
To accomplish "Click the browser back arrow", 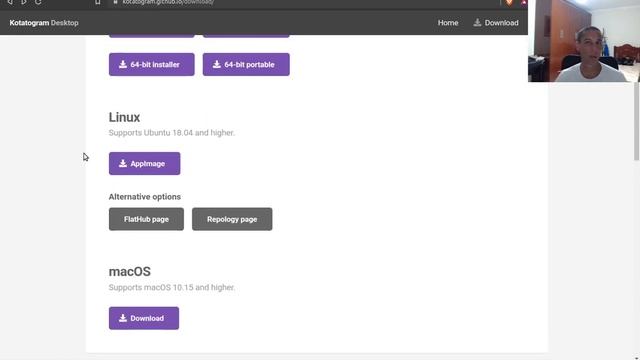I will 10,2.
